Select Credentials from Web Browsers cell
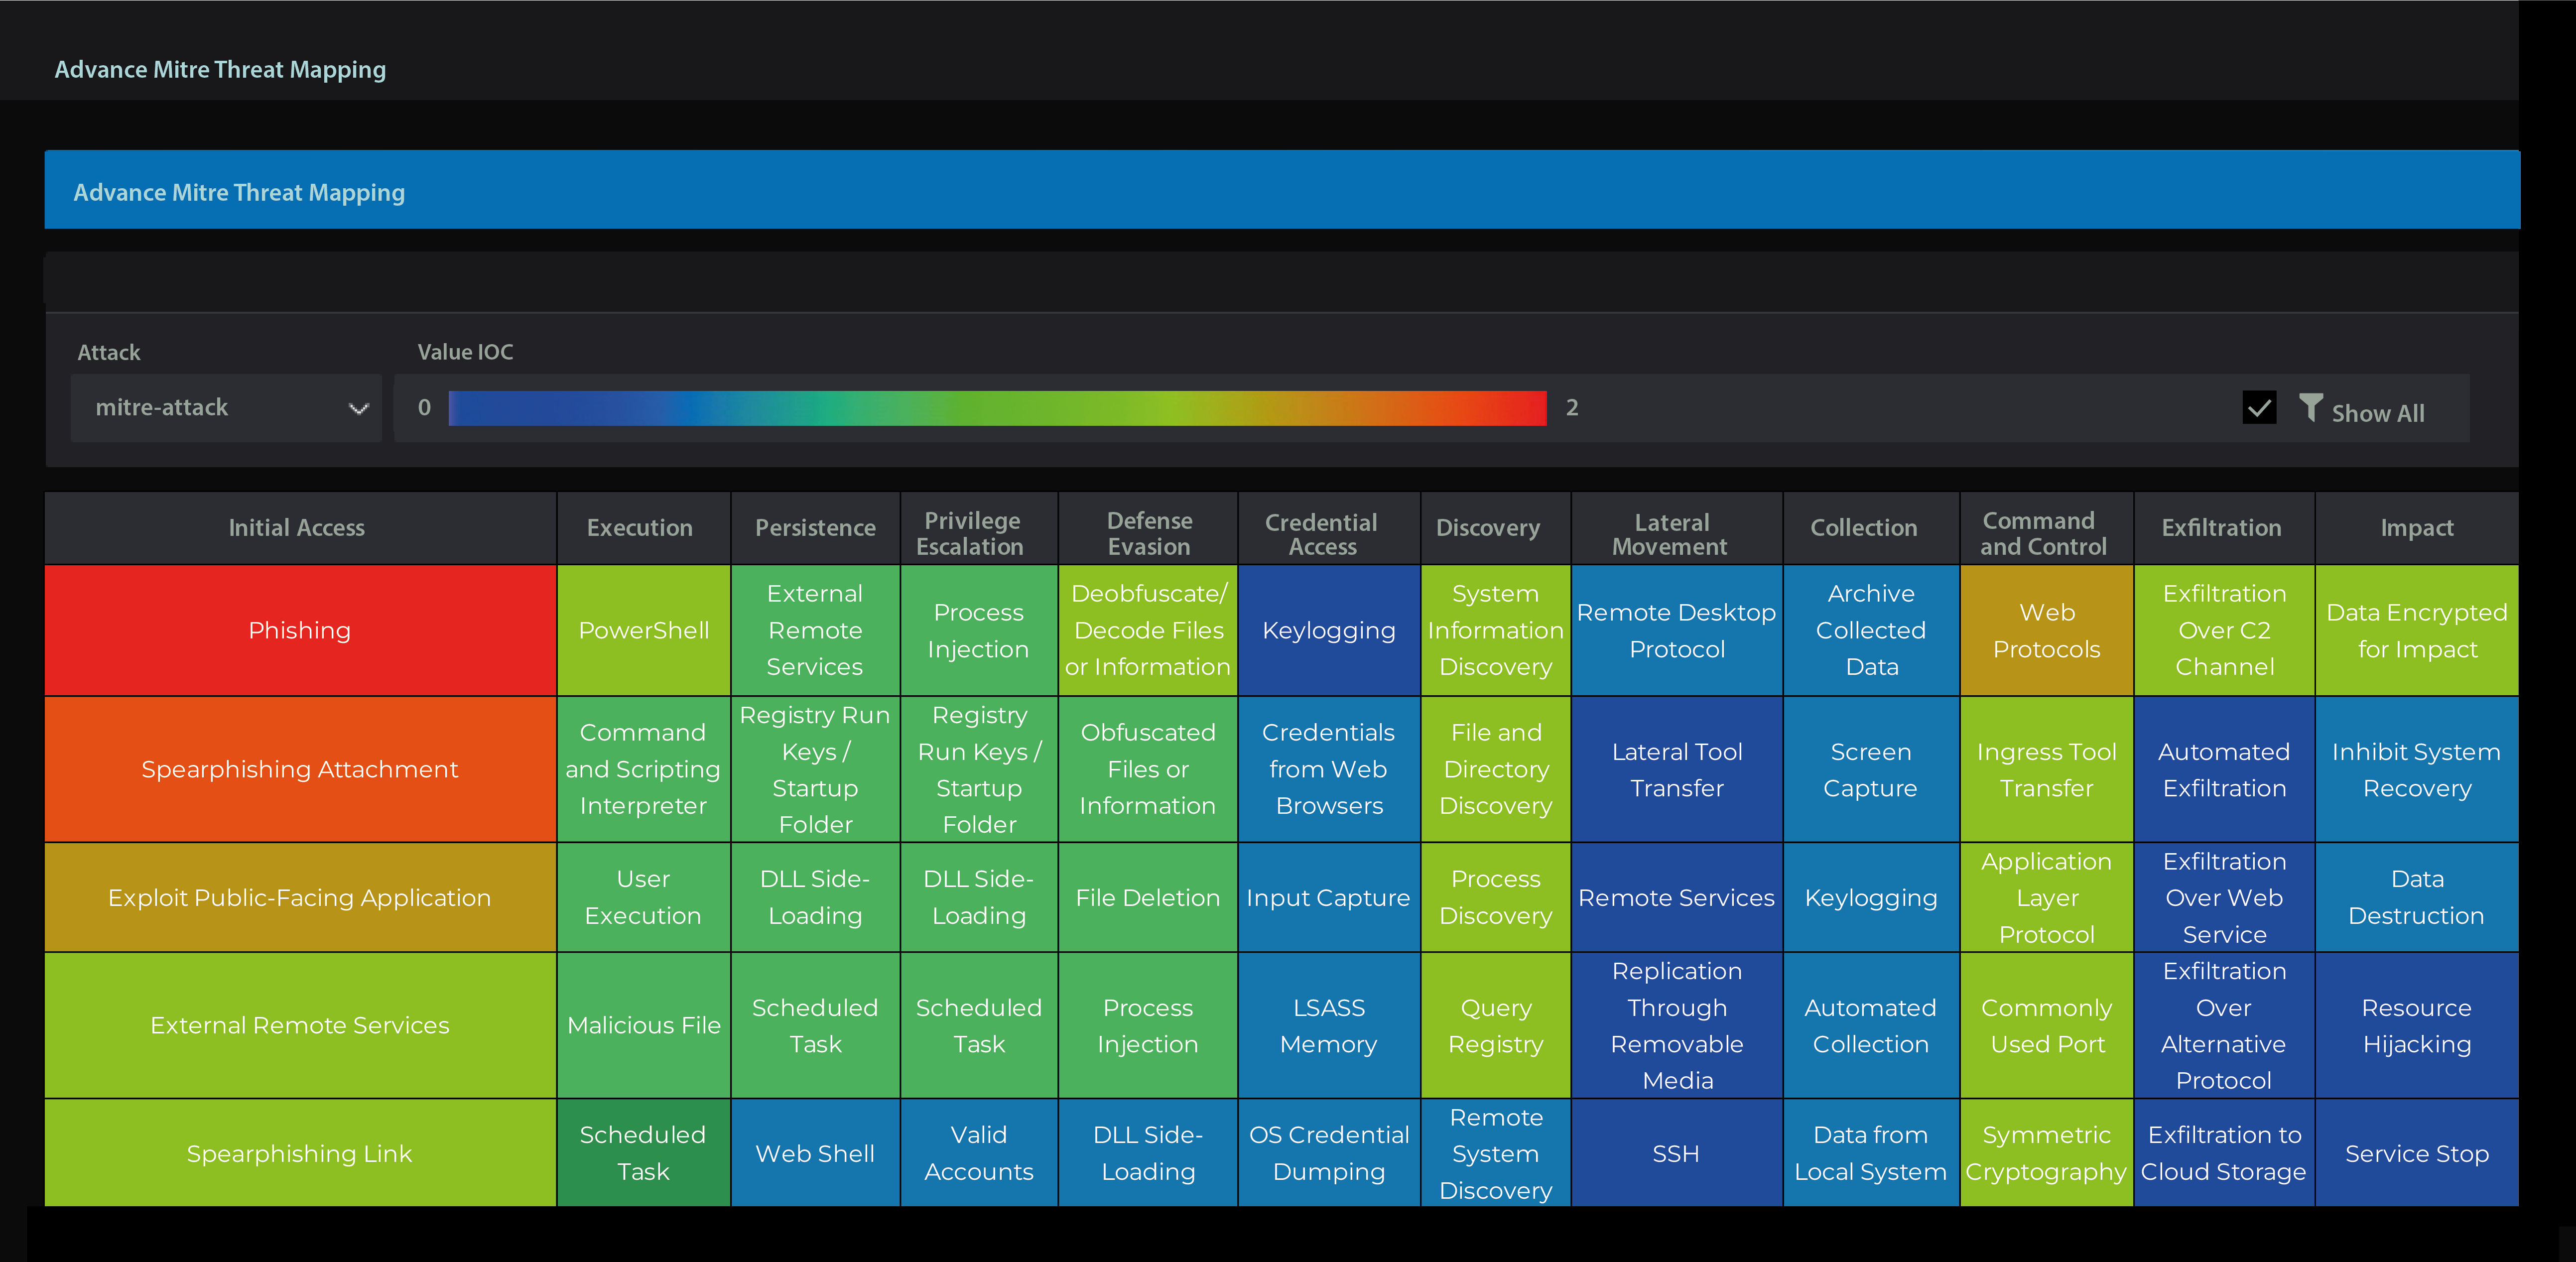 tap(1329, 769)
